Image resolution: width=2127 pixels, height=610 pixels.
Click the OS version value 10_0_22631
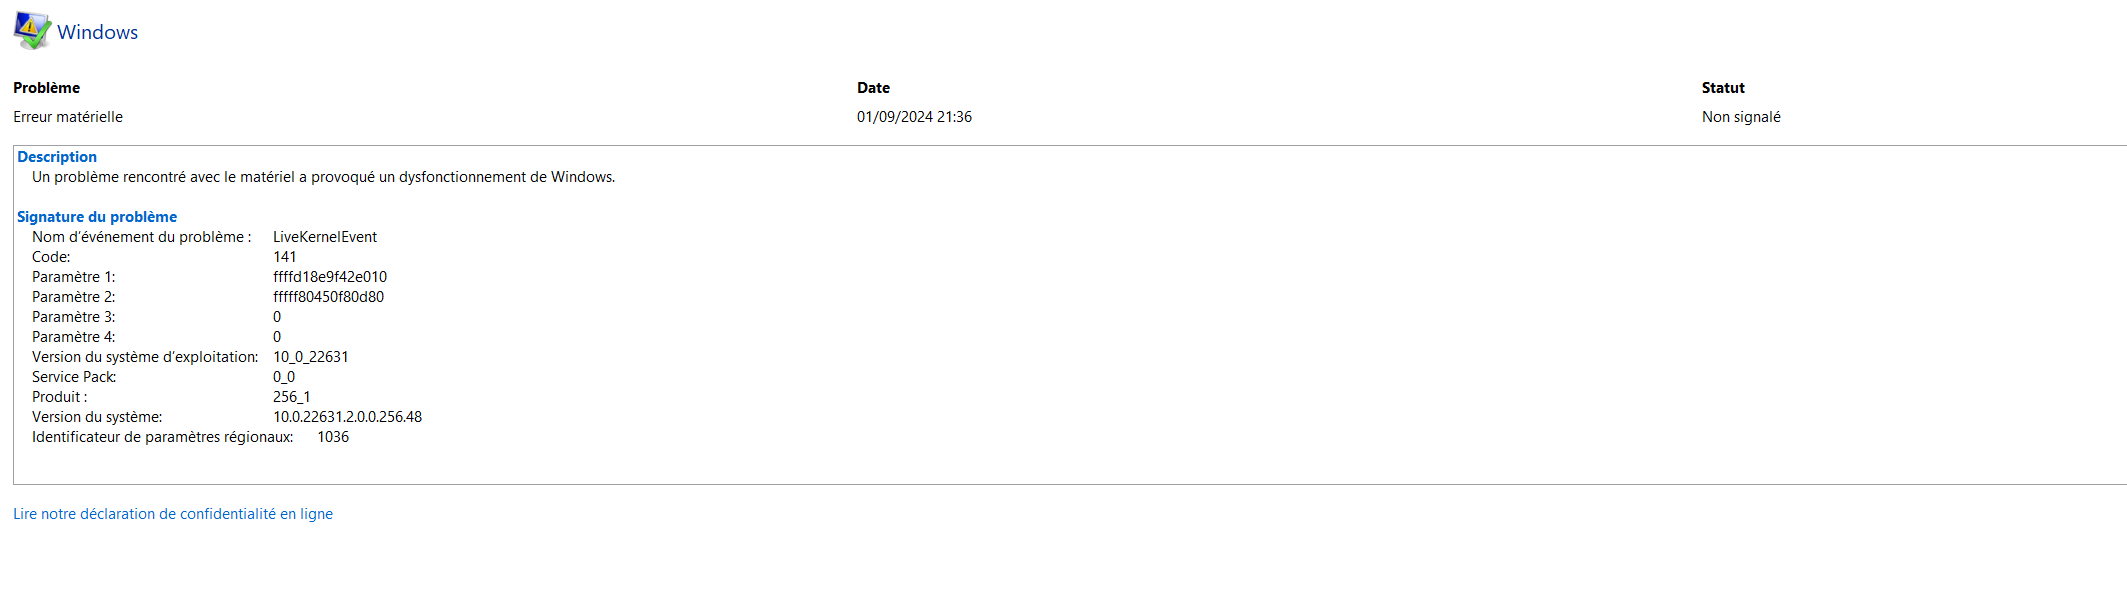[x=311, y=357]
